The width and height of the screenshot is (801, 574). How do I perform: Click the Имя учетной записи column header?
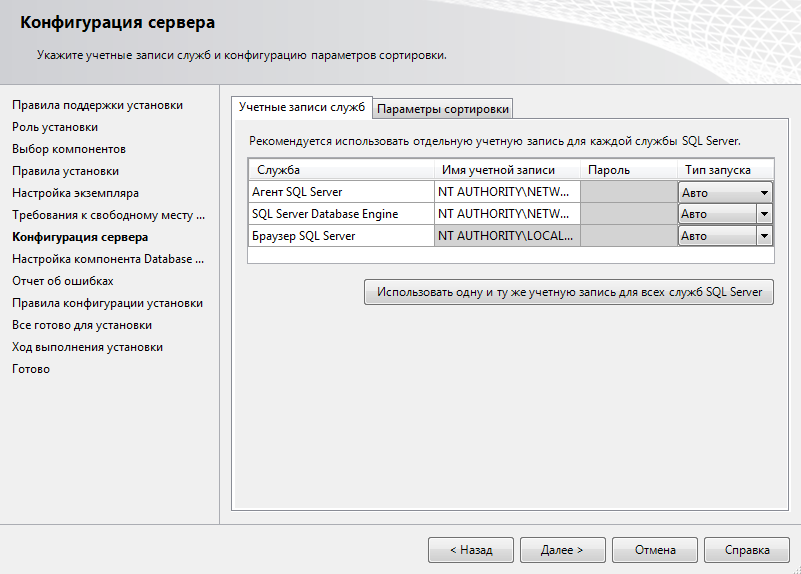(x=507, y=170)
